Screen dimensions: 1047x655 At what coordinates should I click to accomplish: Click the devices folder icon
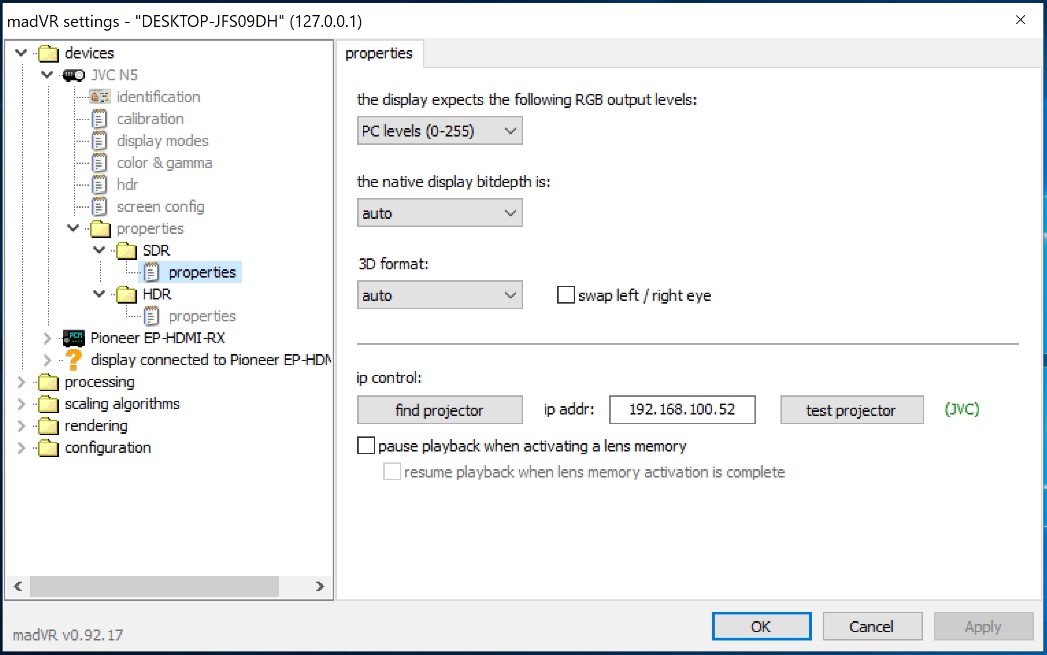click(x=48, y=53)
